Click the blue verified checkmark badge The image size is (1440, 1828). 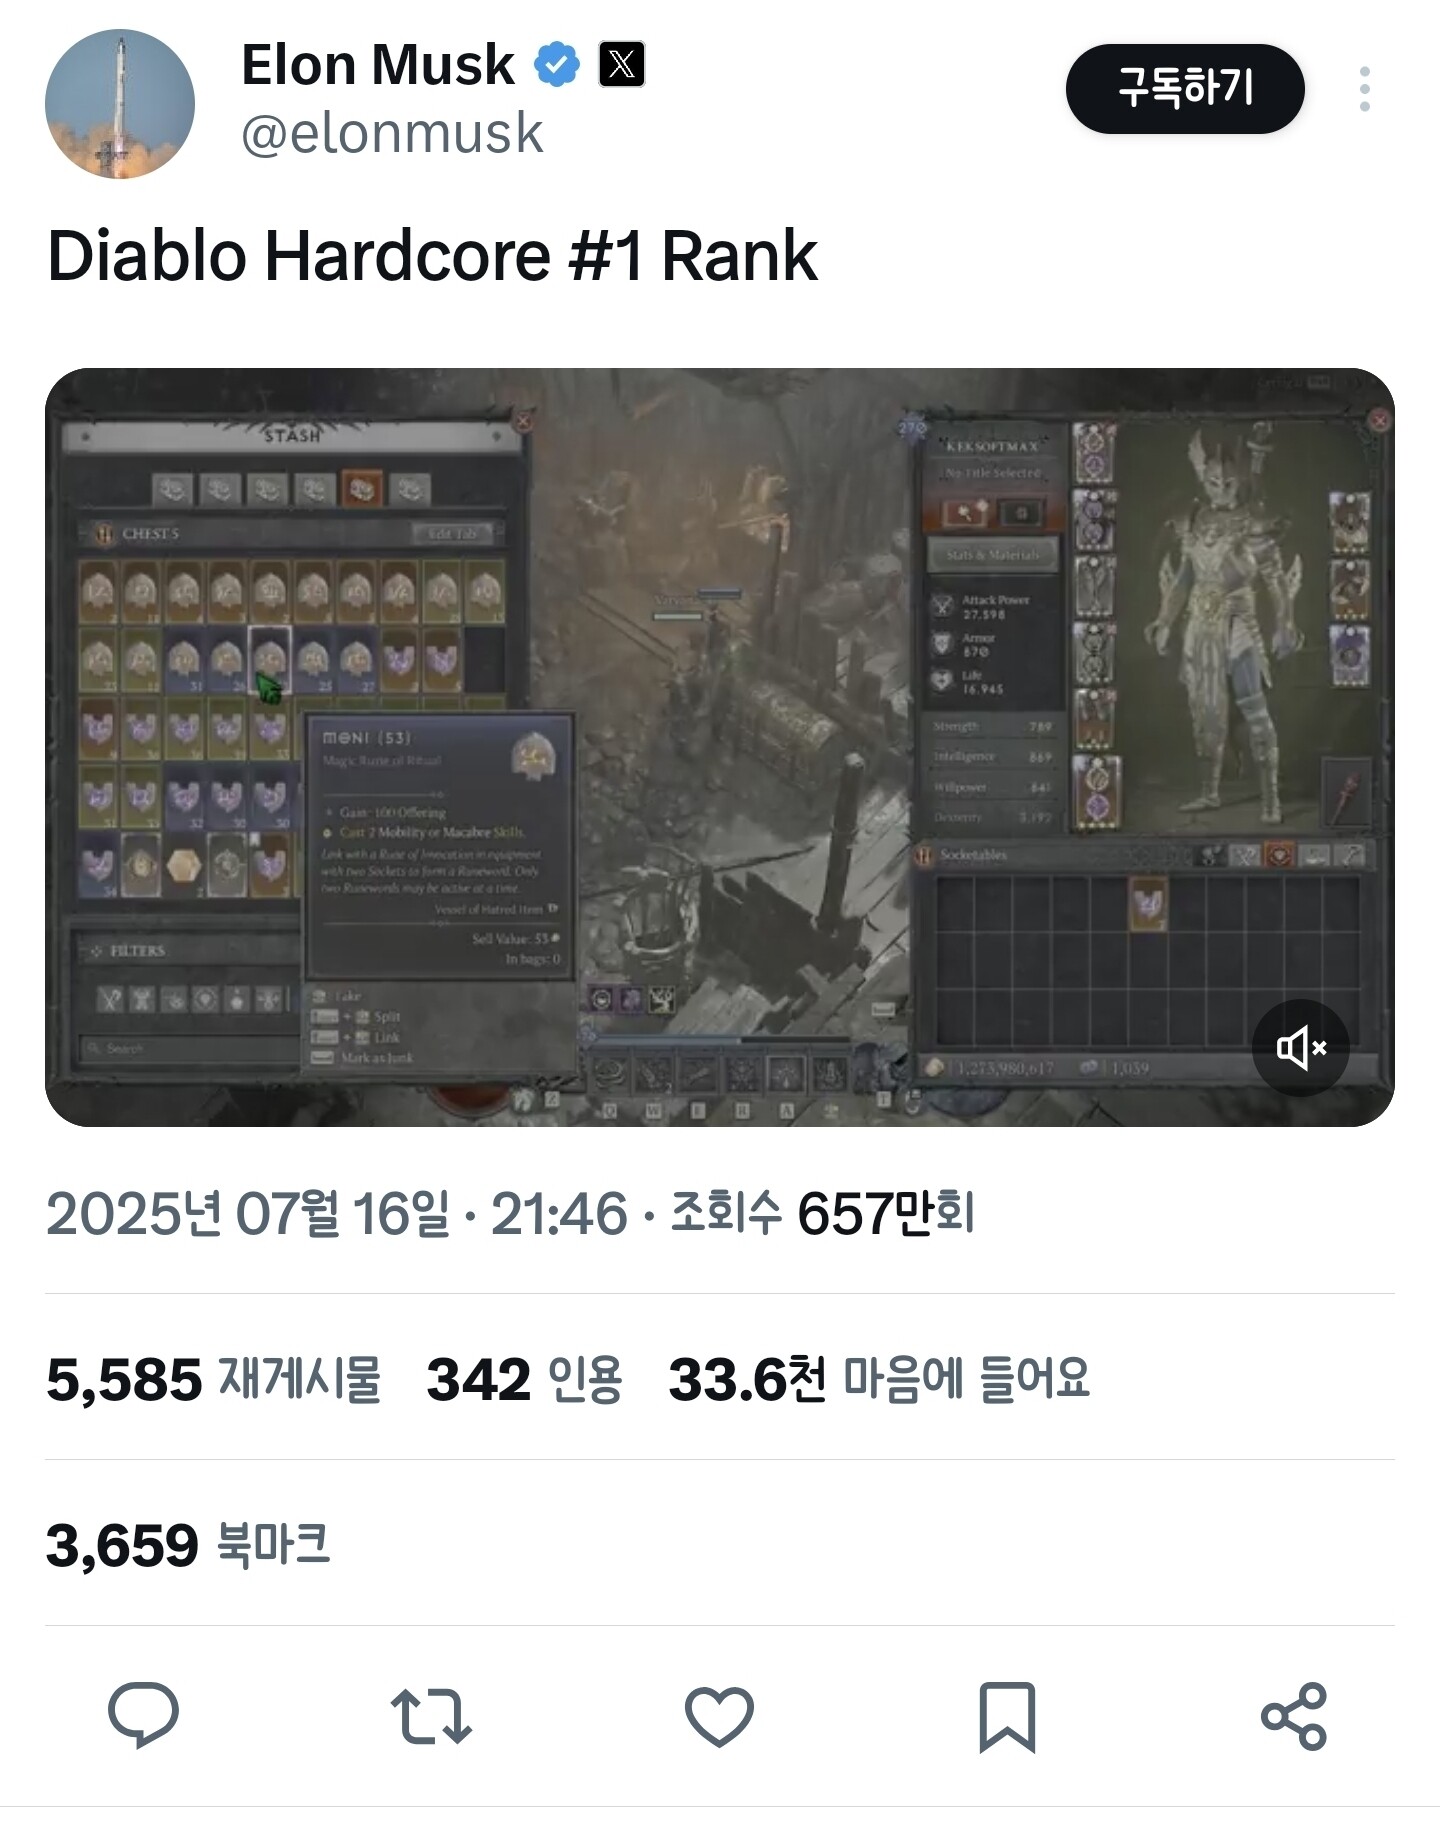[x=557, y=65]
